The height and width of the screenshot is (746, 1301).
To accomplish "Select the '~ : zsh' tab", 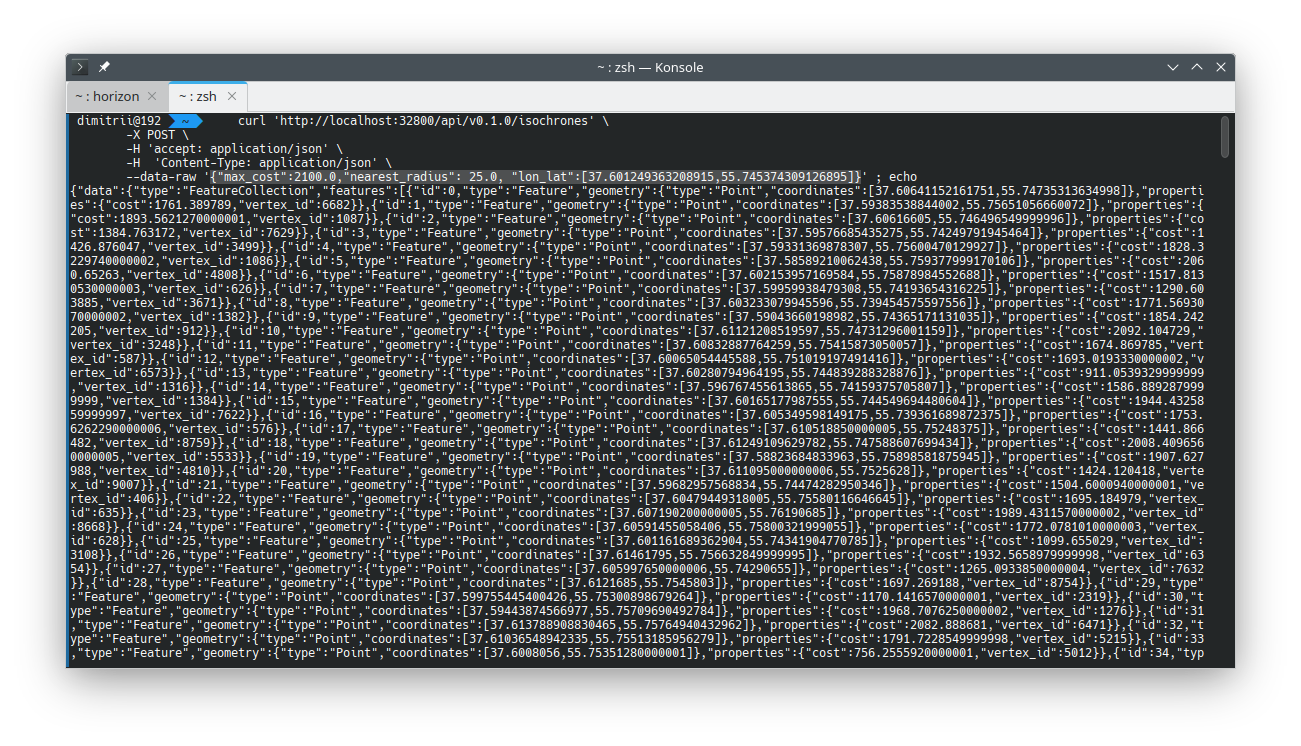I will pos(198,97).
